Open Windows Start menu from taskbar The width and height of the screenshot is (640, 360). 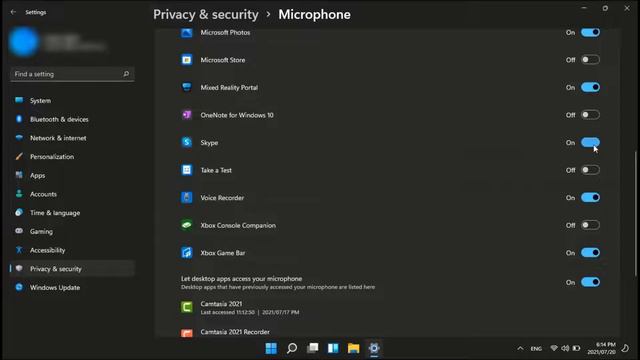point(271,348)
